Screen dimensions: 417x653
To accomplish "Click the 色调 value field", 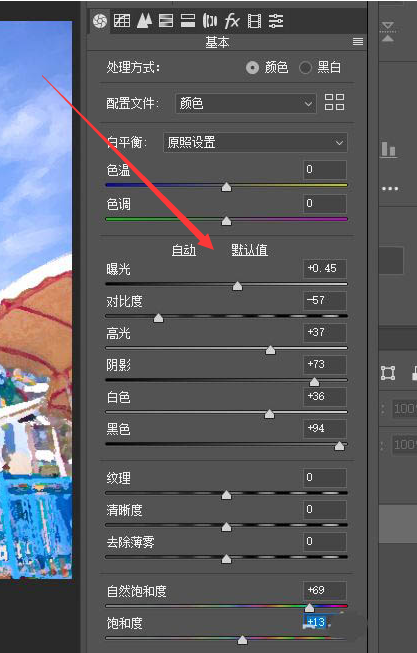I will click(x=325, y=203).
